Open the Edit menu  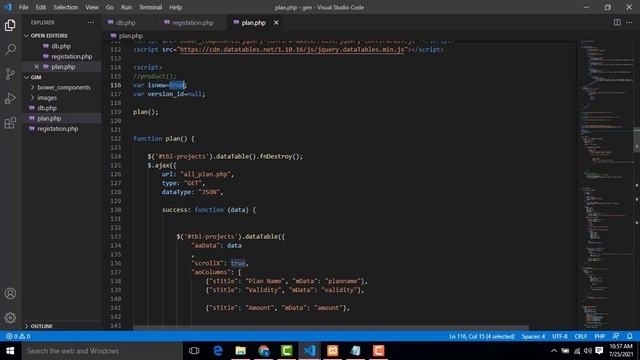(x=40, y=7)
